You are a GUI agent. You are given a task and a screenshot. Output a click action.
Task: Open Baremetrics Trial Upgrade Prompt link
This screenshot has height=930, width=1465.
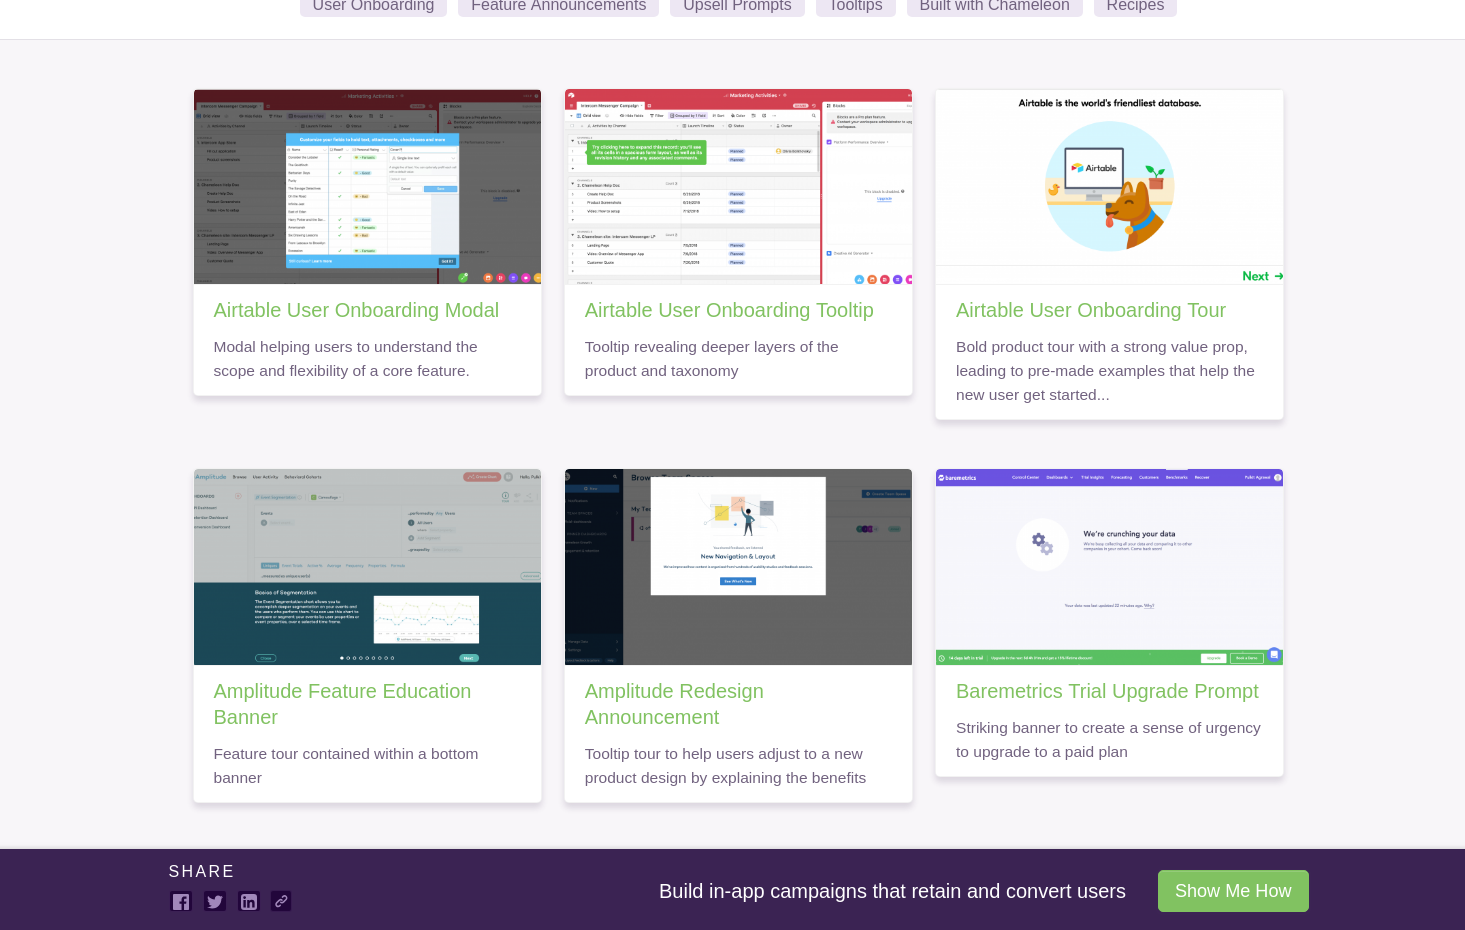point(1107,691)
